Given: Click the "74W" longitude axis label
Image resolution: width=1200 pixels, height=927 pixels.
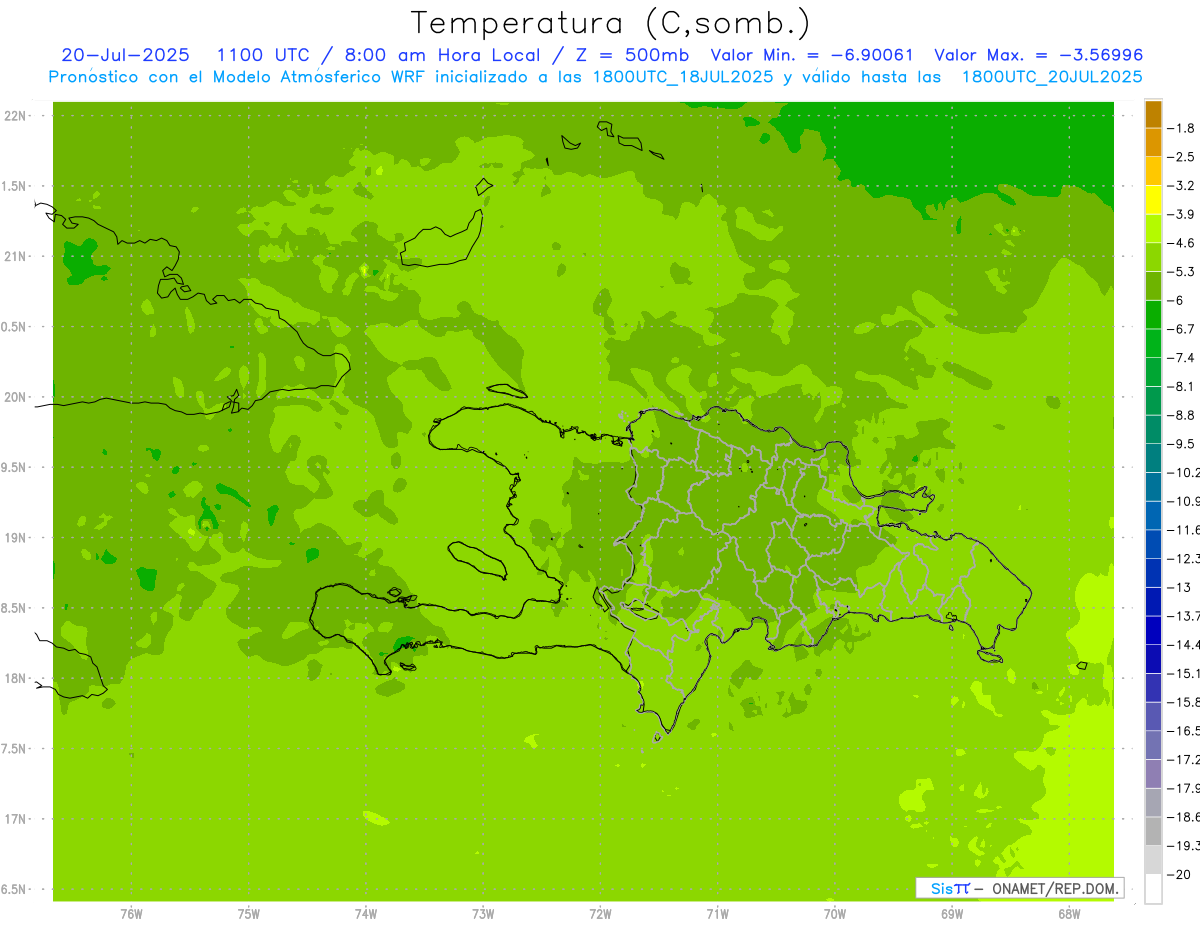Looking at the screenshot, I should pyautogui.click(x=365, y=914).
